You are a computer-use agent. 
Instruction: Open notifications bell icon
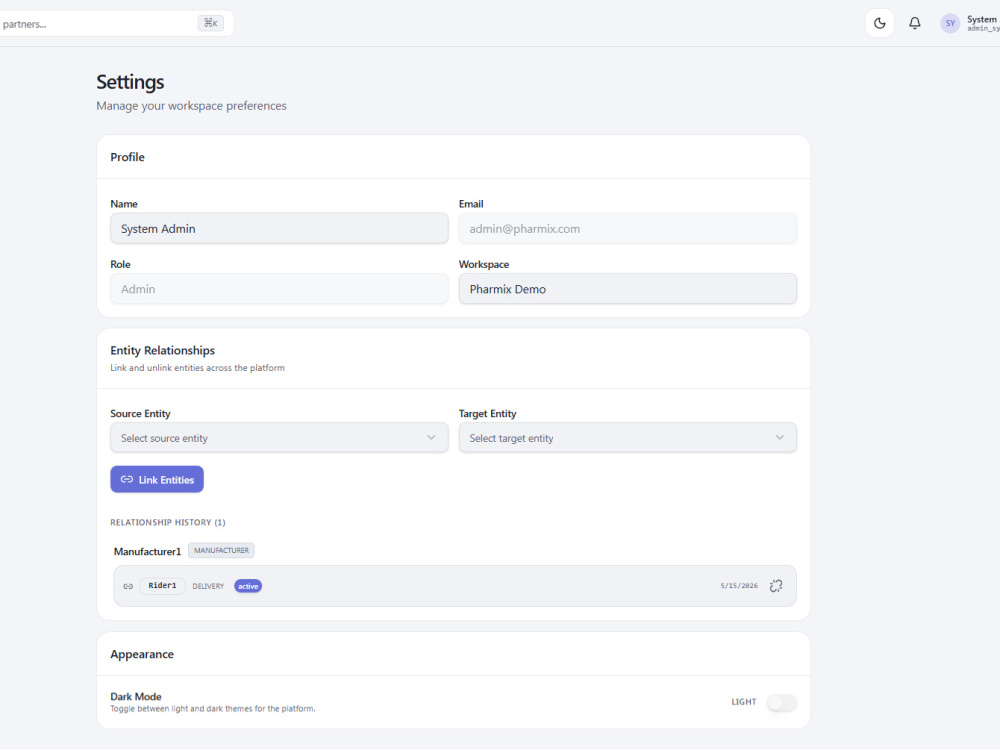pyautogui.click(x=915, y=24)
